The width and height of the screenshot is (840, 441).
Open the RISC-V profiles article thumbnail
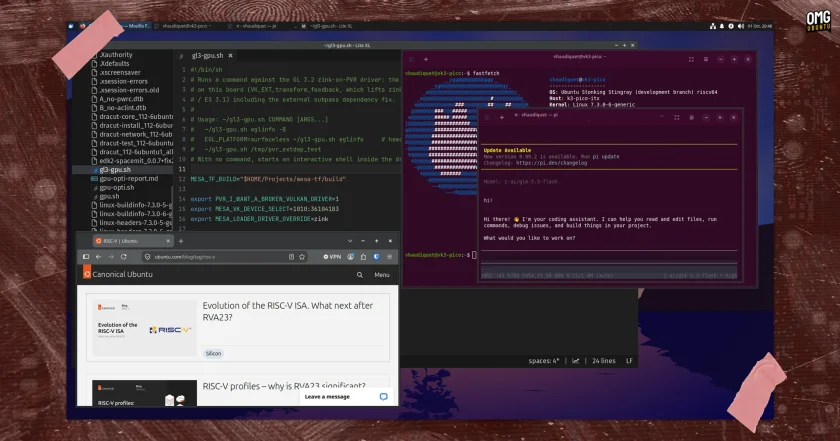[144, 393]
